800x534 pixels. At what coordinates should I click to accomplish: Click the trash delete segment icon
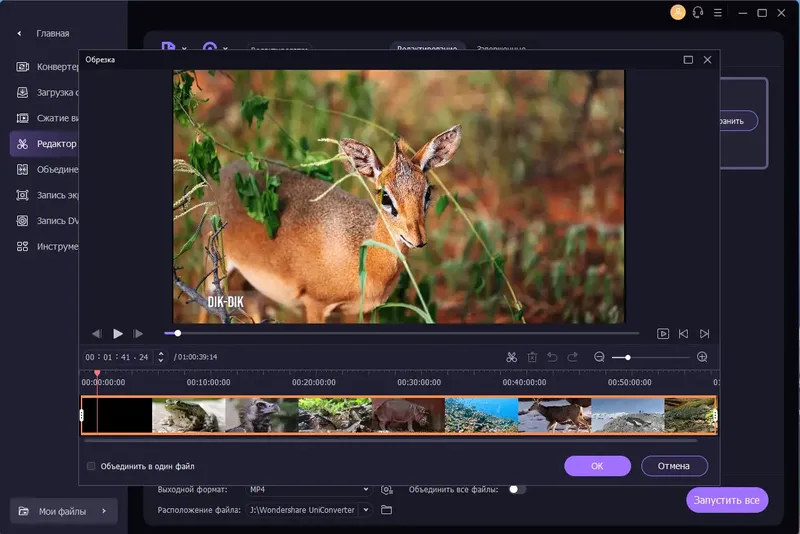pyautogui.click(x=532, y=357)
